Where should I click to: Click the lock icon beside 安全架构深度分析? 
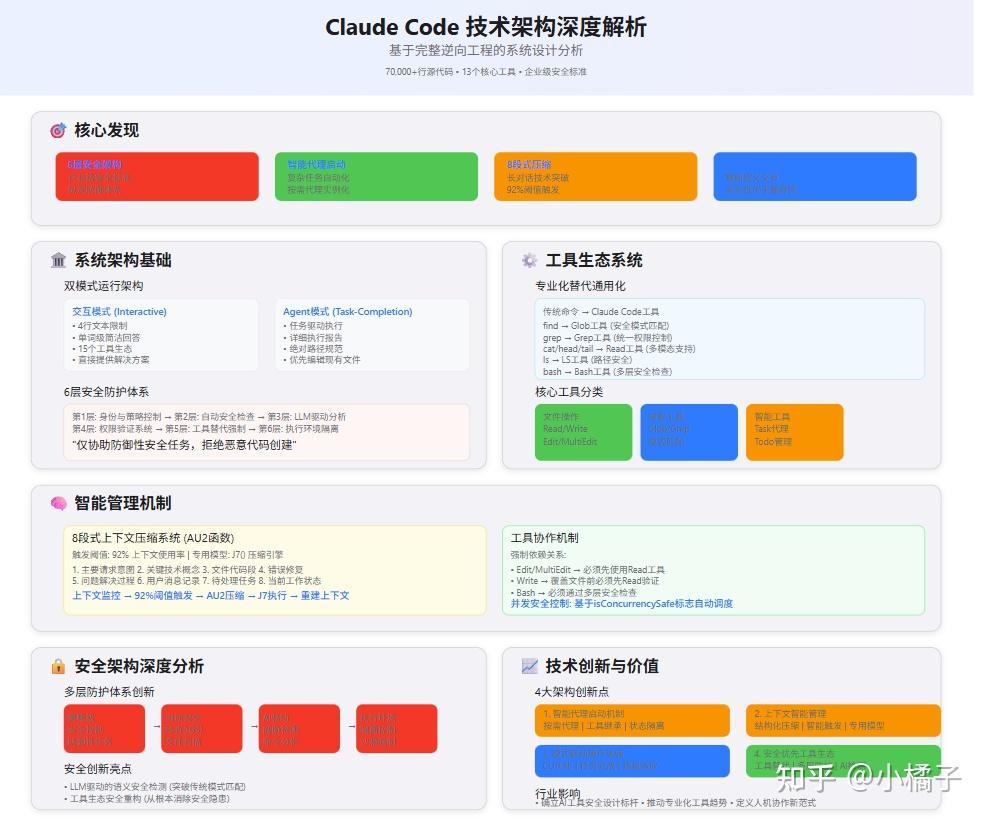58,666
